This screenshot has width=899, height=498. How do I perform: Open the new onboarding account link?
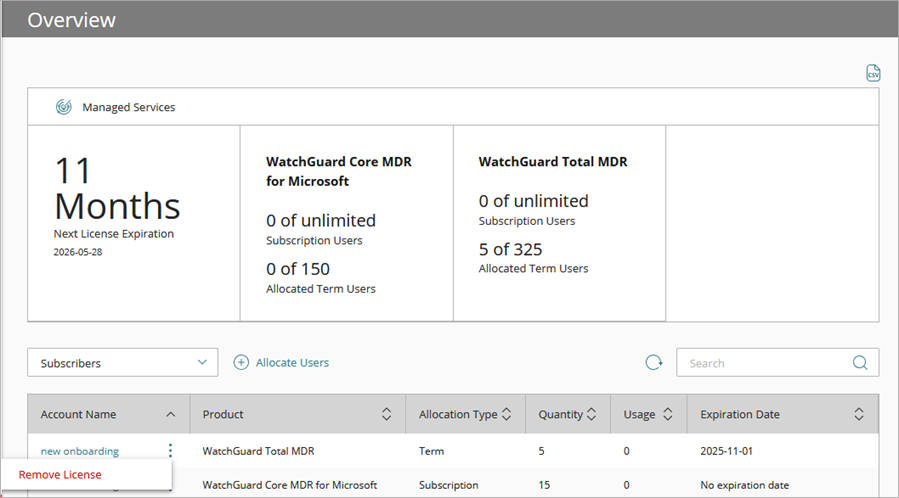(x=80, y=451)
